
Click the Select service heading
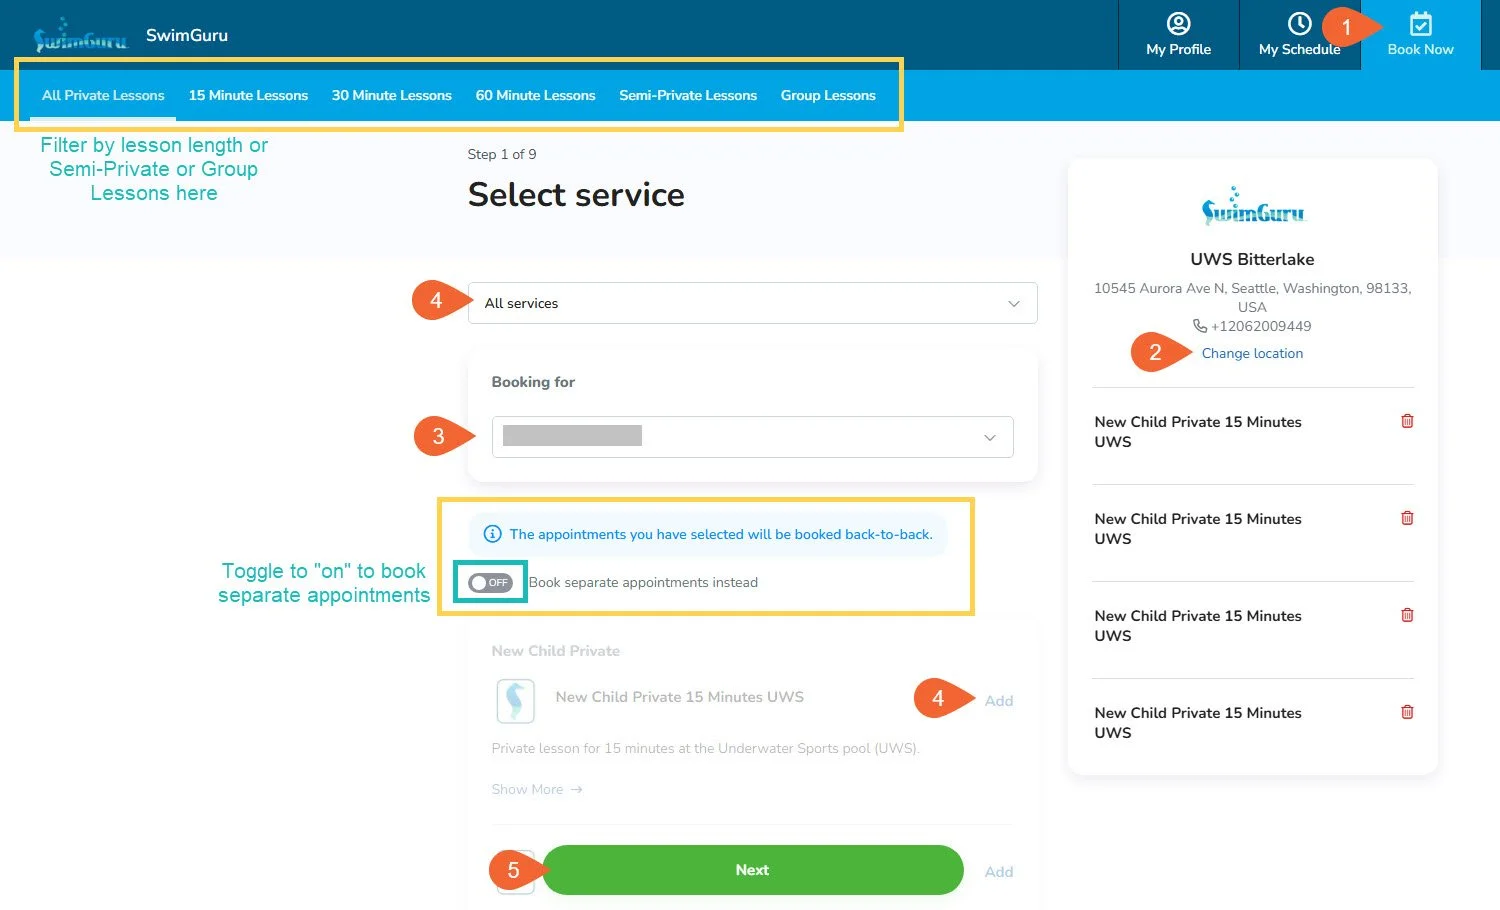click(576, 195)
